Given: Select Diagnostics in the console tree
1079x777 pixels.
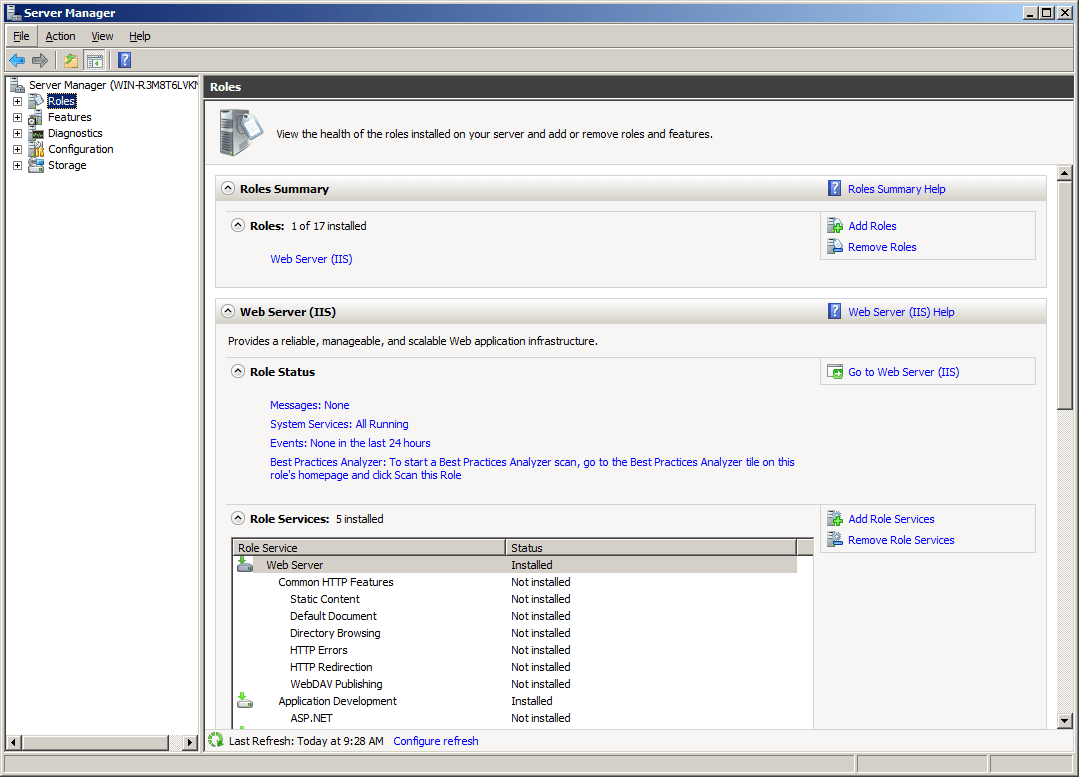Looking at the screenshot, I should click(75, 133).
